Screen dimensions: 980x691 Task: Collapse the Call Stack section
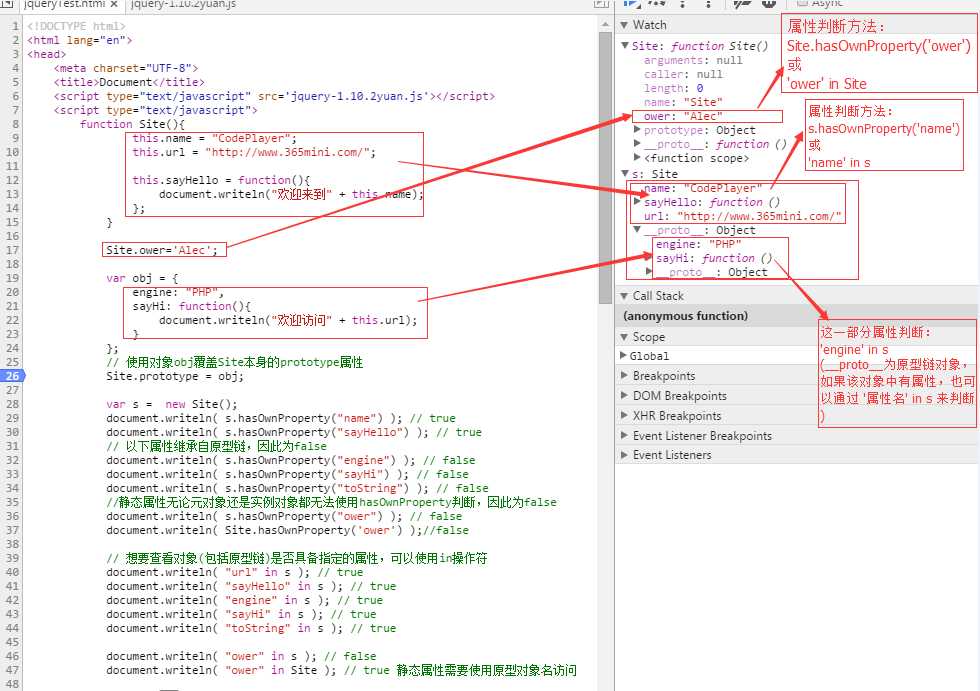tap(624, 296)
